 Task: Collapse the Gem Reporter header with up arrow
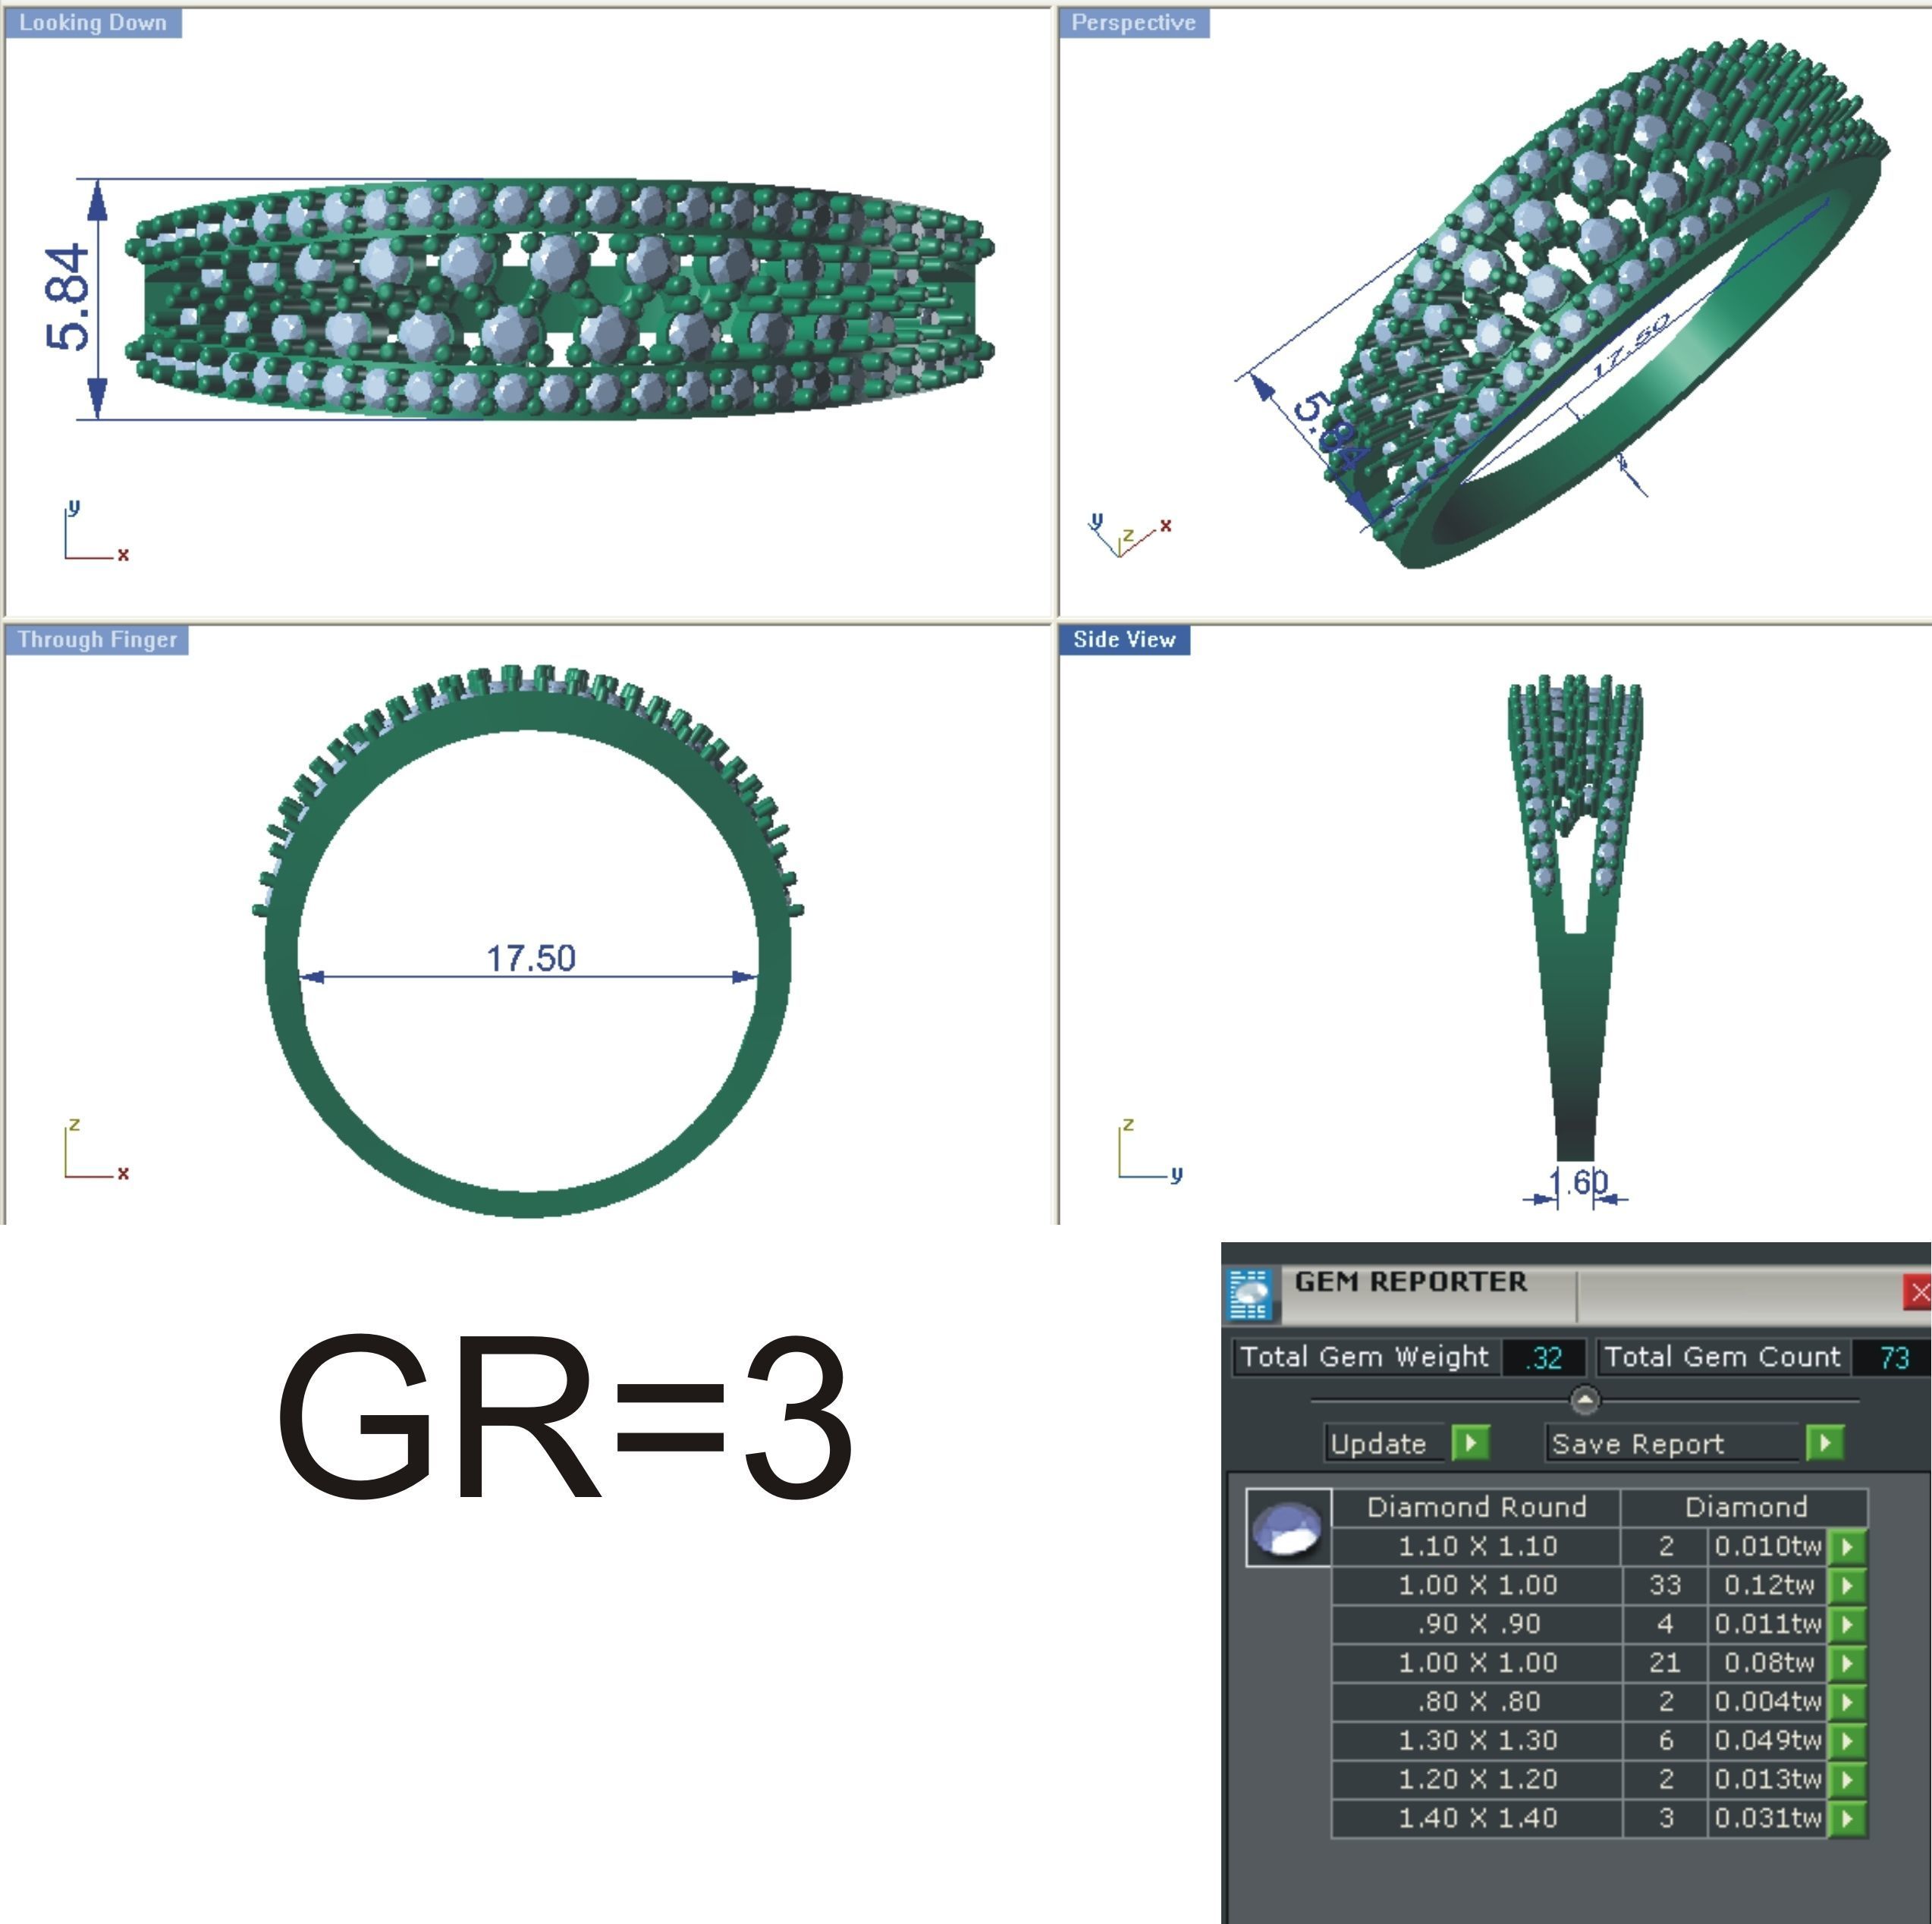1585,1400
